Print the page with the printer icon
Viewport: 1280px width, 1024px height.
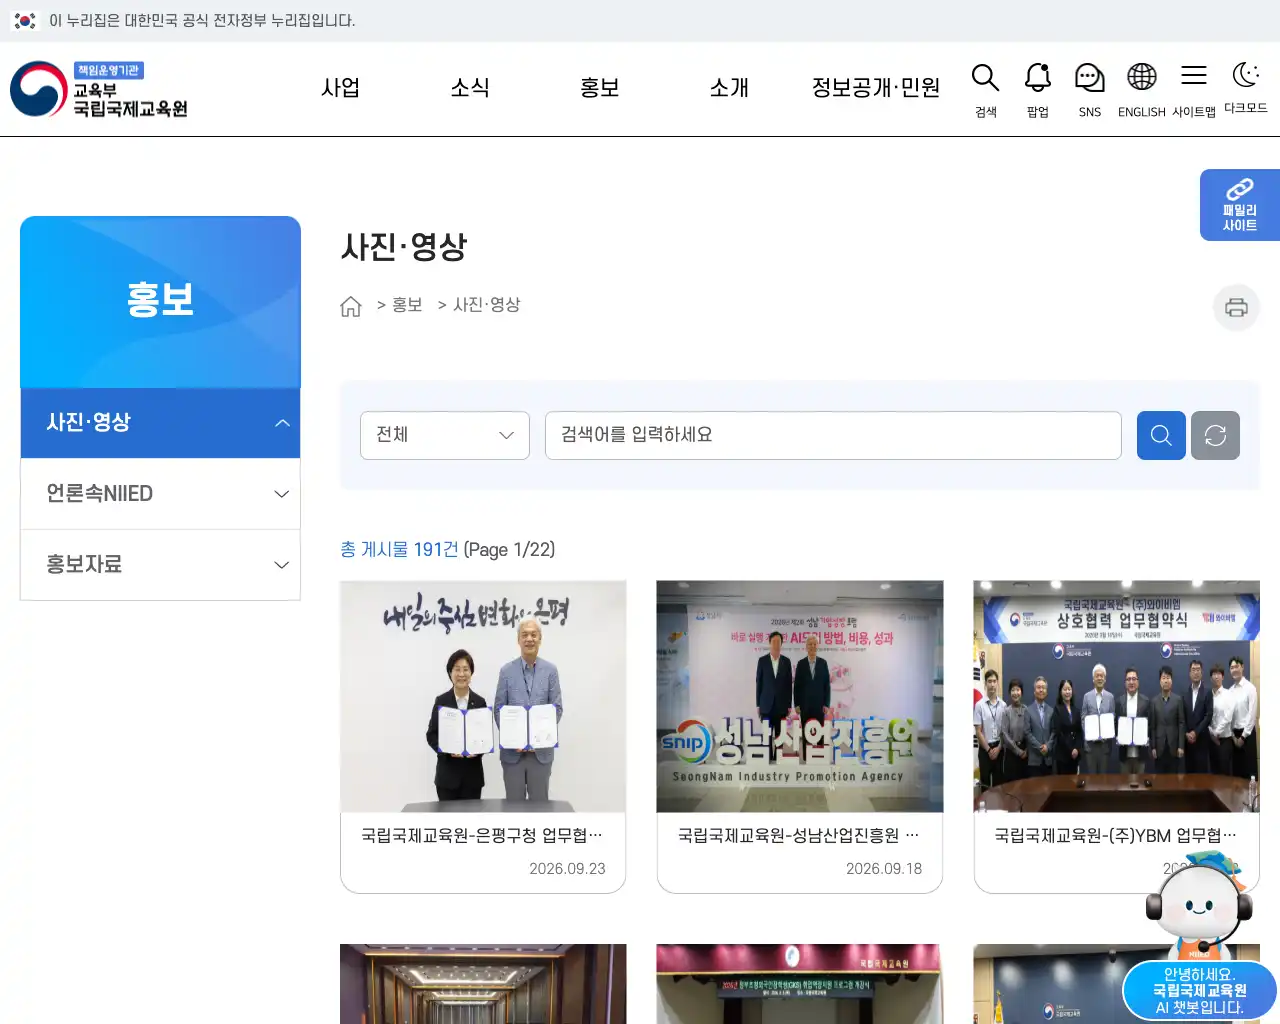click(x=1236, y=307)
